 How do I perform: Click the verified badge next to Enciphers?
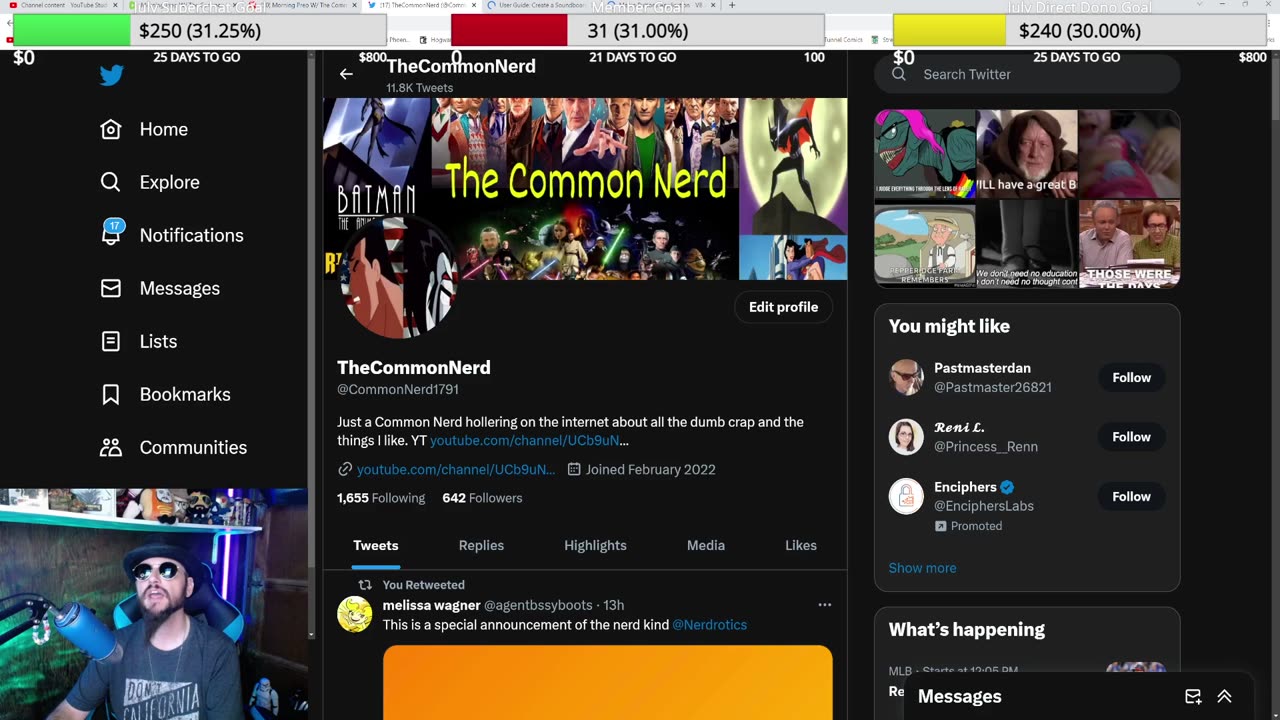1007,487
